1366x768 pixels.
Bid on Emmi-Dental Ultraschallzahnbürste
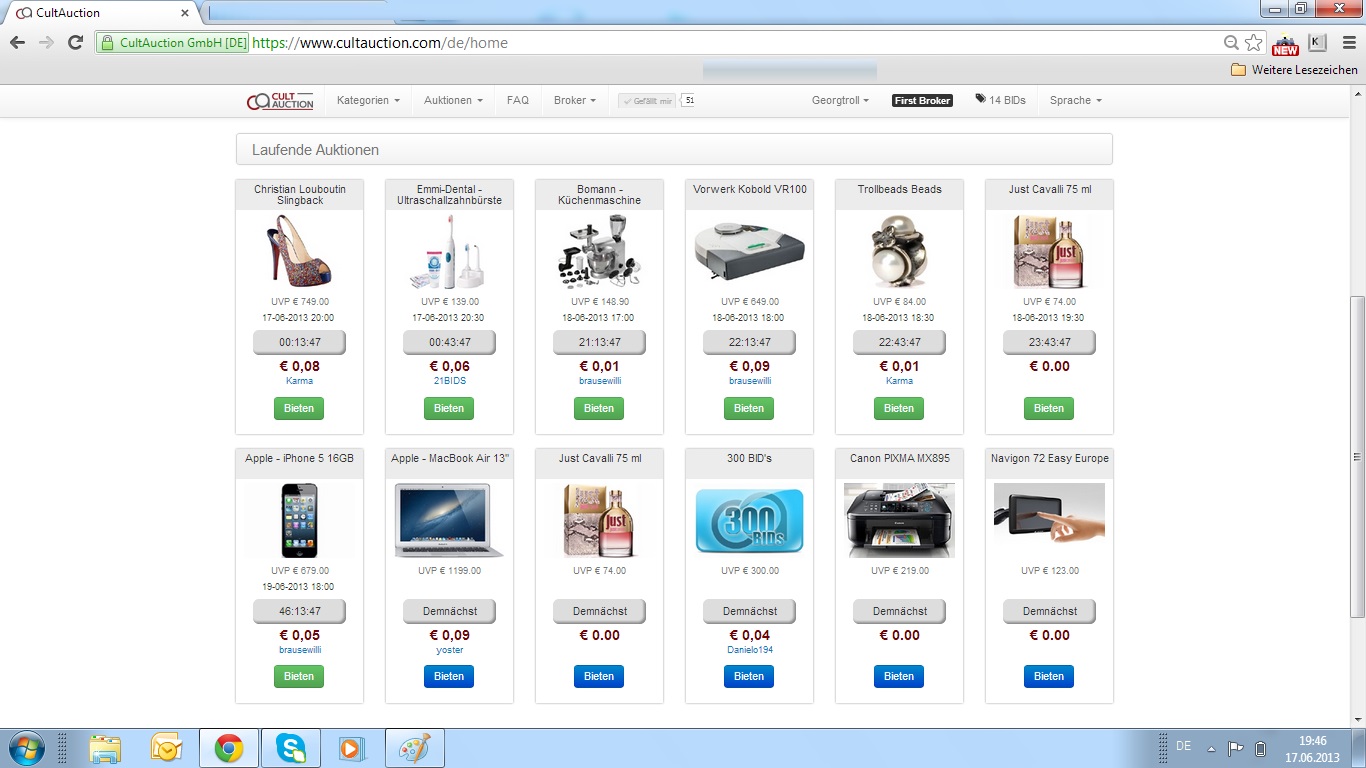coord(449,408)
